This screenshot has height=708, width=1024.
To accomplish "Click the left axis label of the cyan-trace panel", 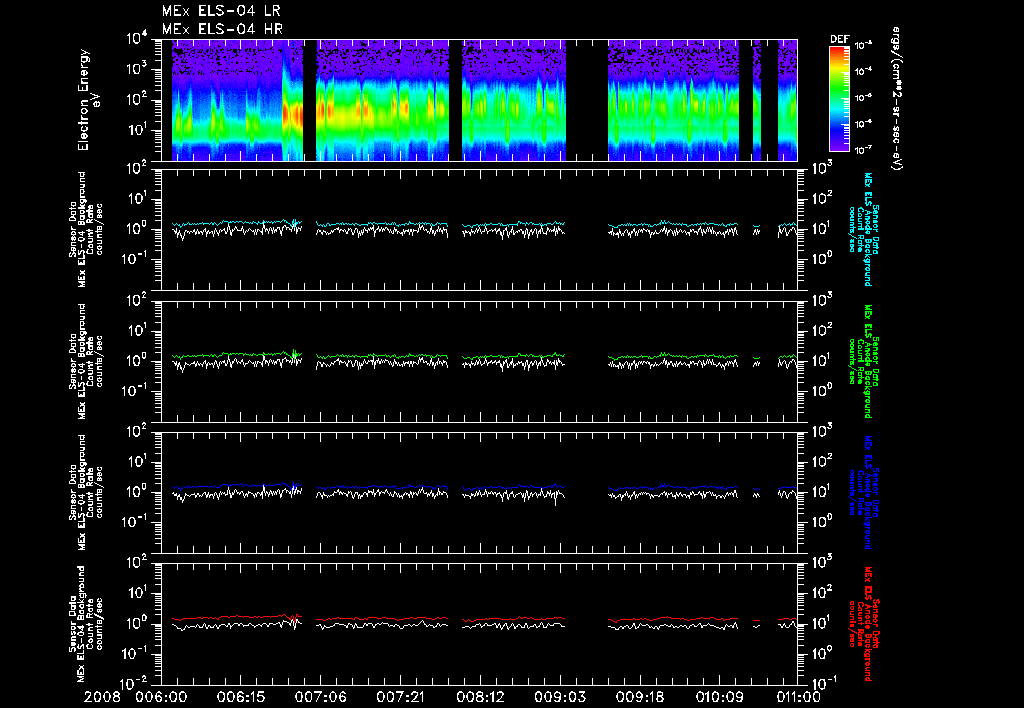I will click(85, 229).
